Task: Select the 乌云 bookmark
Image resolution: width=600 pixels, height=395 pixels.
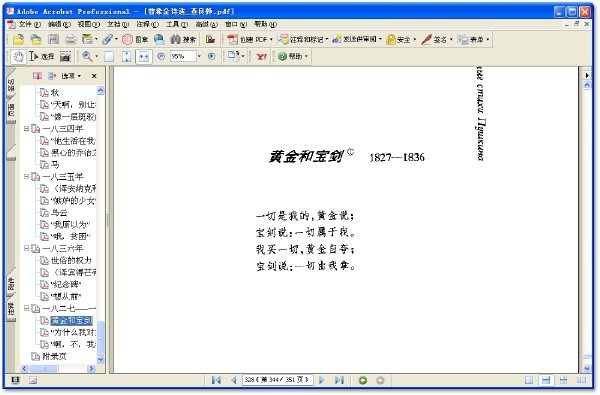Action: pyautogui.click(x=59, y=212)
